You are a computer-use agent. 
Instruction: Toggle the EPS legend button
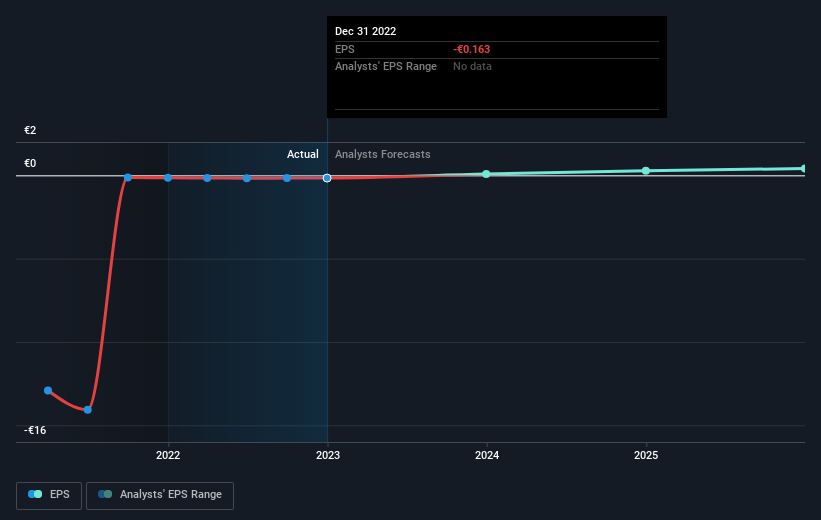[x=49, y=495]
